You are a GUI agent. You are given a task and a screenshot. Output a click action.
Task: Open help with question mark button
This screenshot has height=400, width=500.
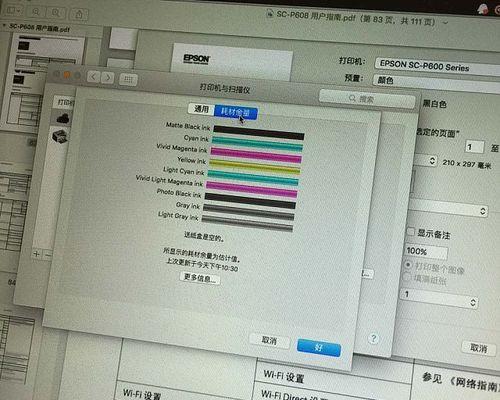pos(373,338)
